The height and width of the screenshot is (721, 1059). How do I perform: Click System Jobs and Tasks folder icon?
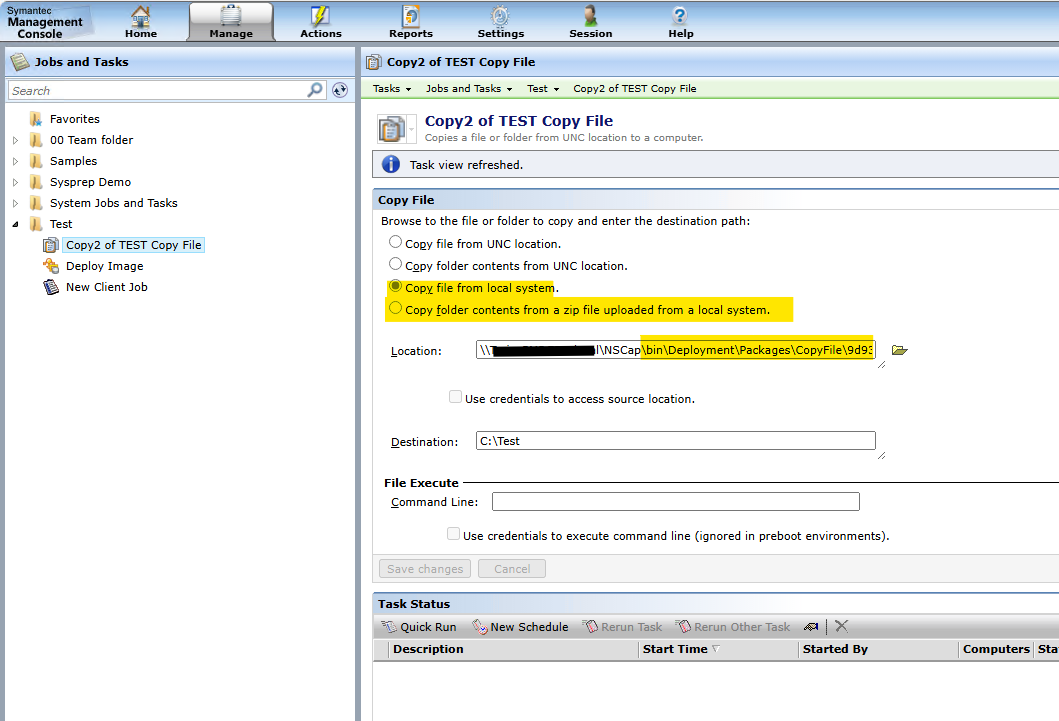coord(36,203)
